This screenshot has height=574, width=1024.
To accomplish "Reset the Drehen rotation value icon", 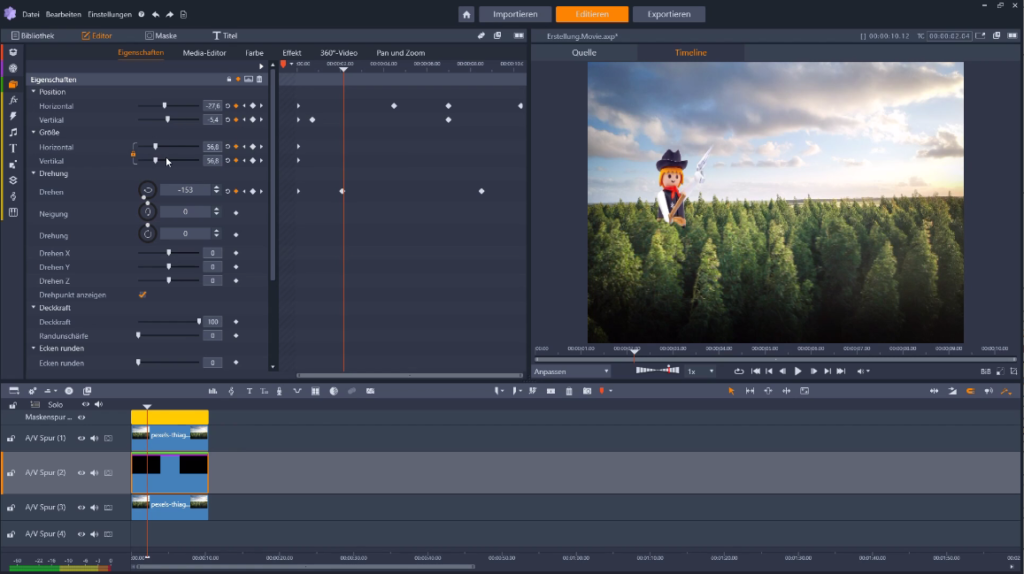I will point(228,191).
